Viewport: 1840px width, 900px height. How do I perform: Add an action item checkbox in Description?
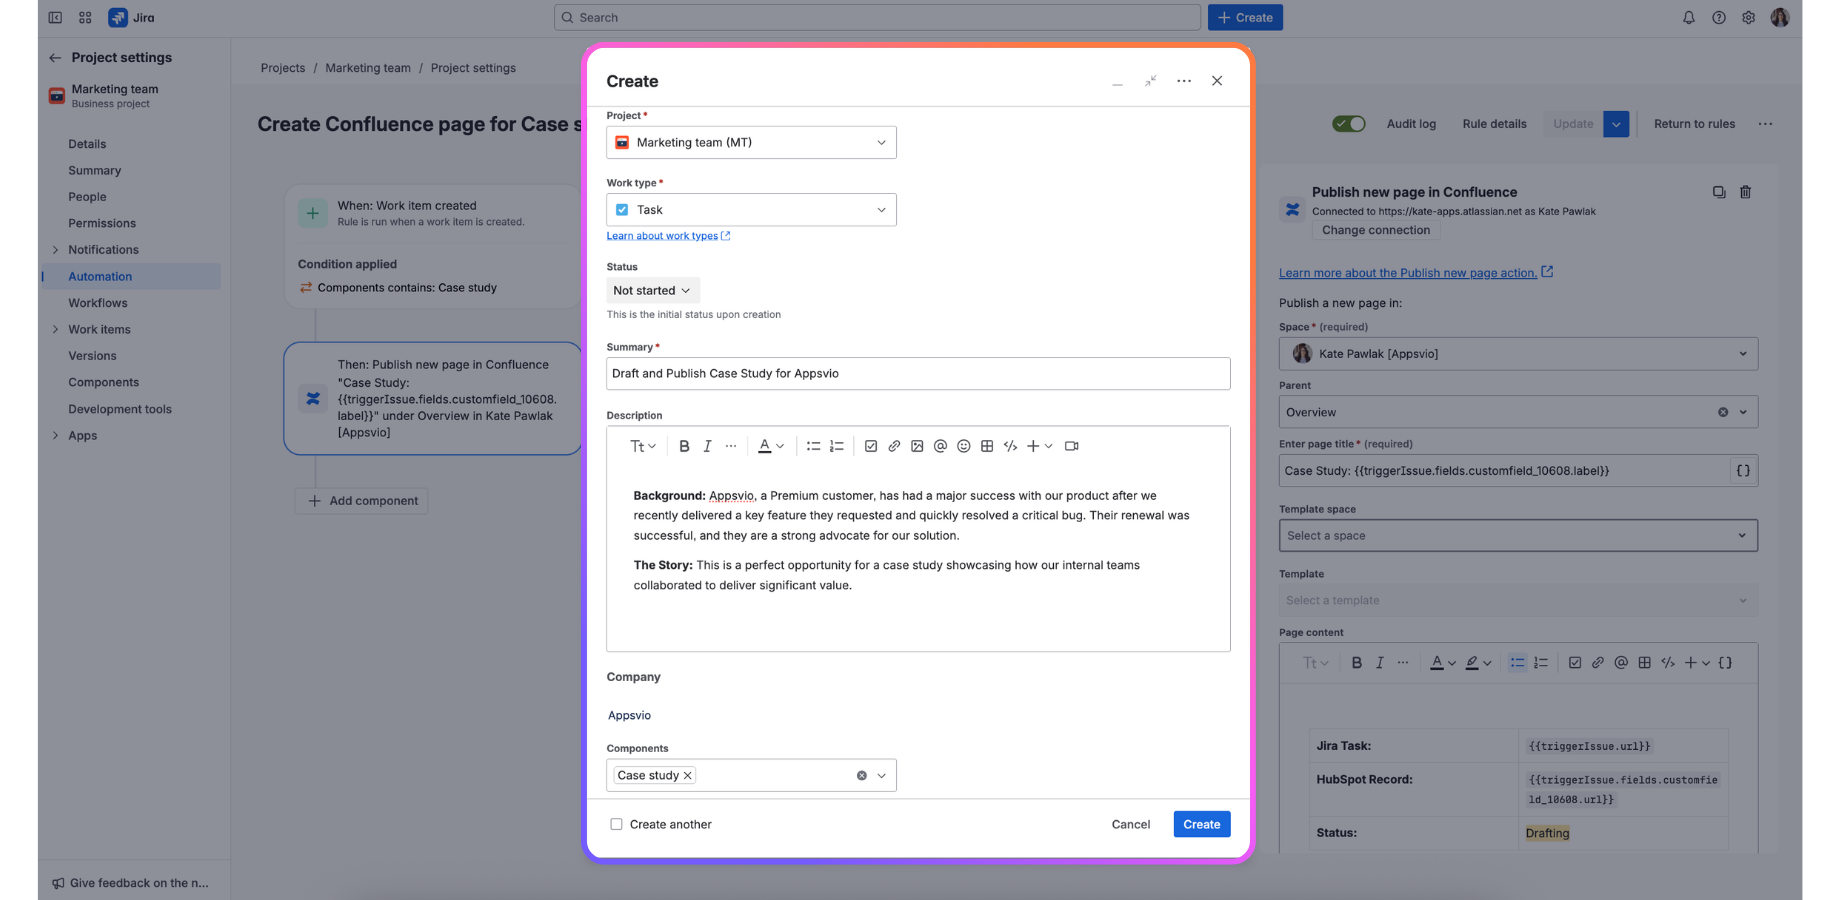[x=871, y=446]
